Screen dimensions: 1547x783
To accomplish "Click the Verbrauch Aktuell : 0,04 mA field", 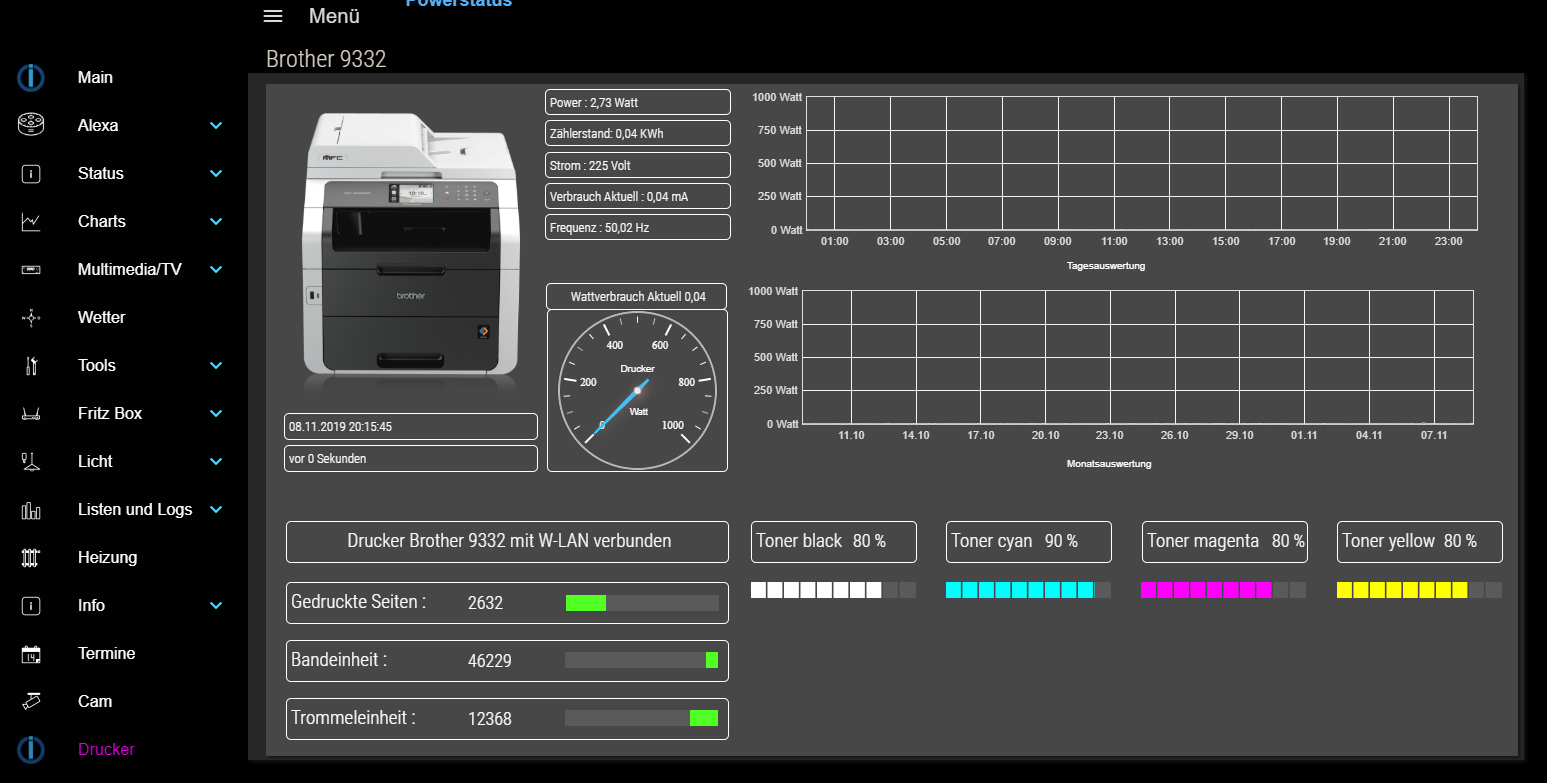I will pos(638,196).
